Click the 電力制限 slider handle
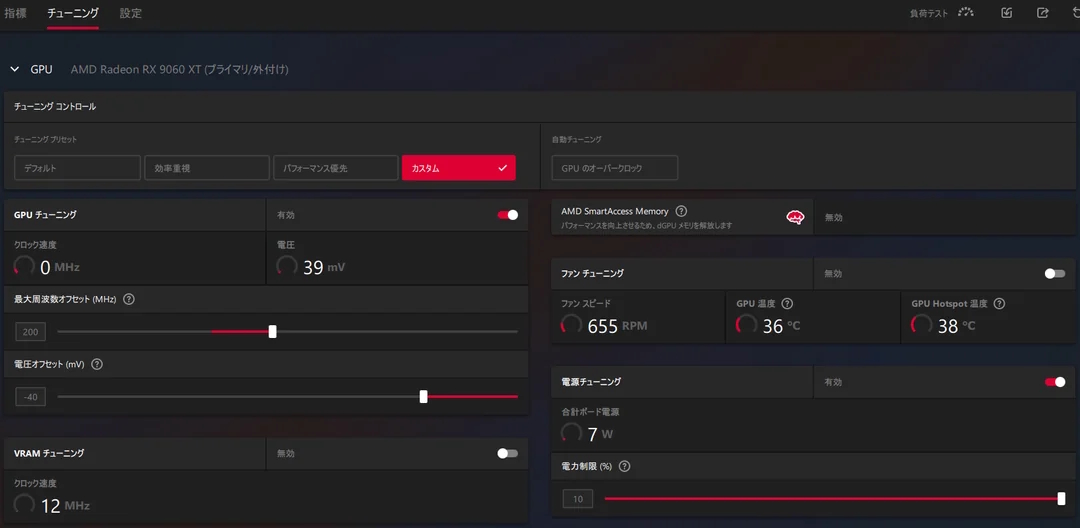This screenshot has width=1080, height=528. click(1061, 498)
